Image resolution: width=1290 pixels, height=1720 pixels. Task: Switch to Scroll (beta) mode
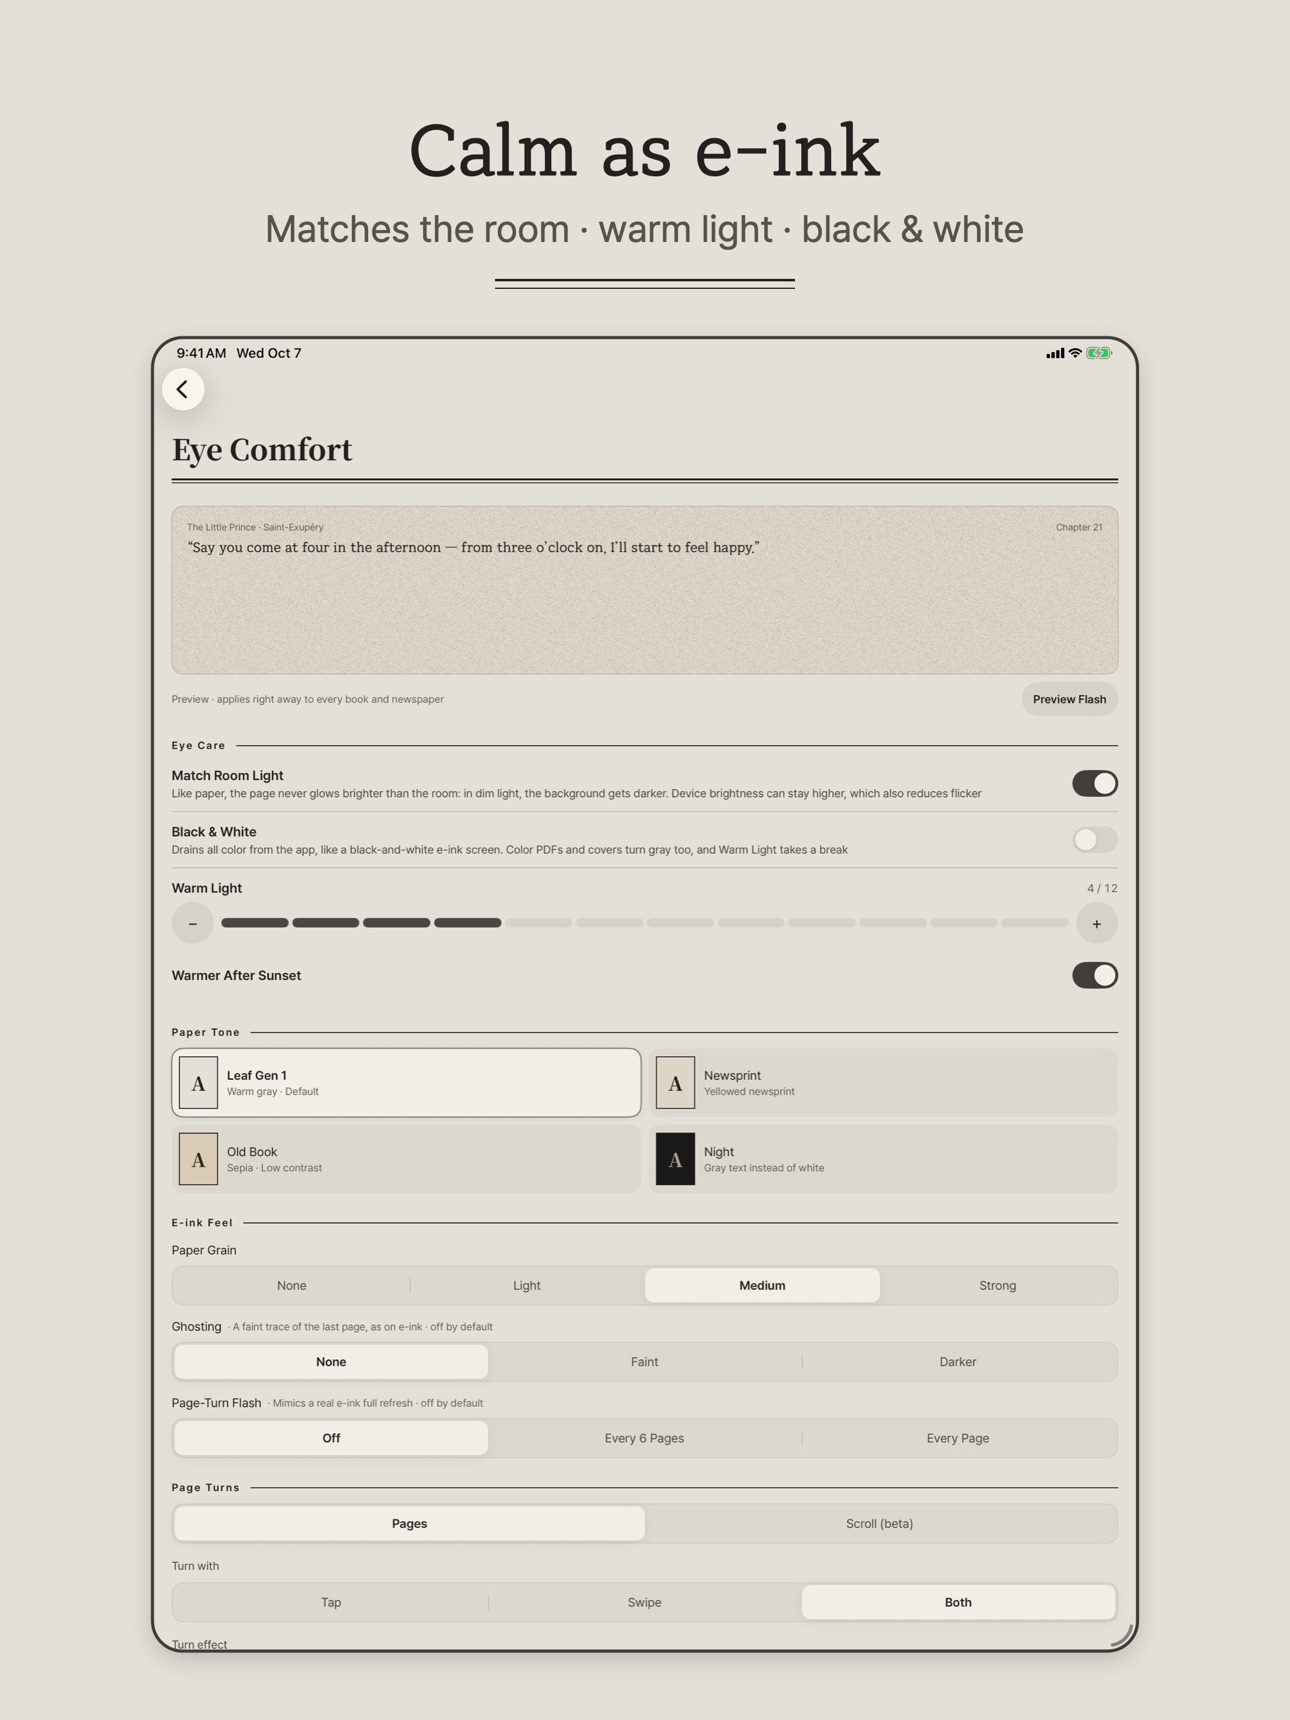(x=880, y=1523)
